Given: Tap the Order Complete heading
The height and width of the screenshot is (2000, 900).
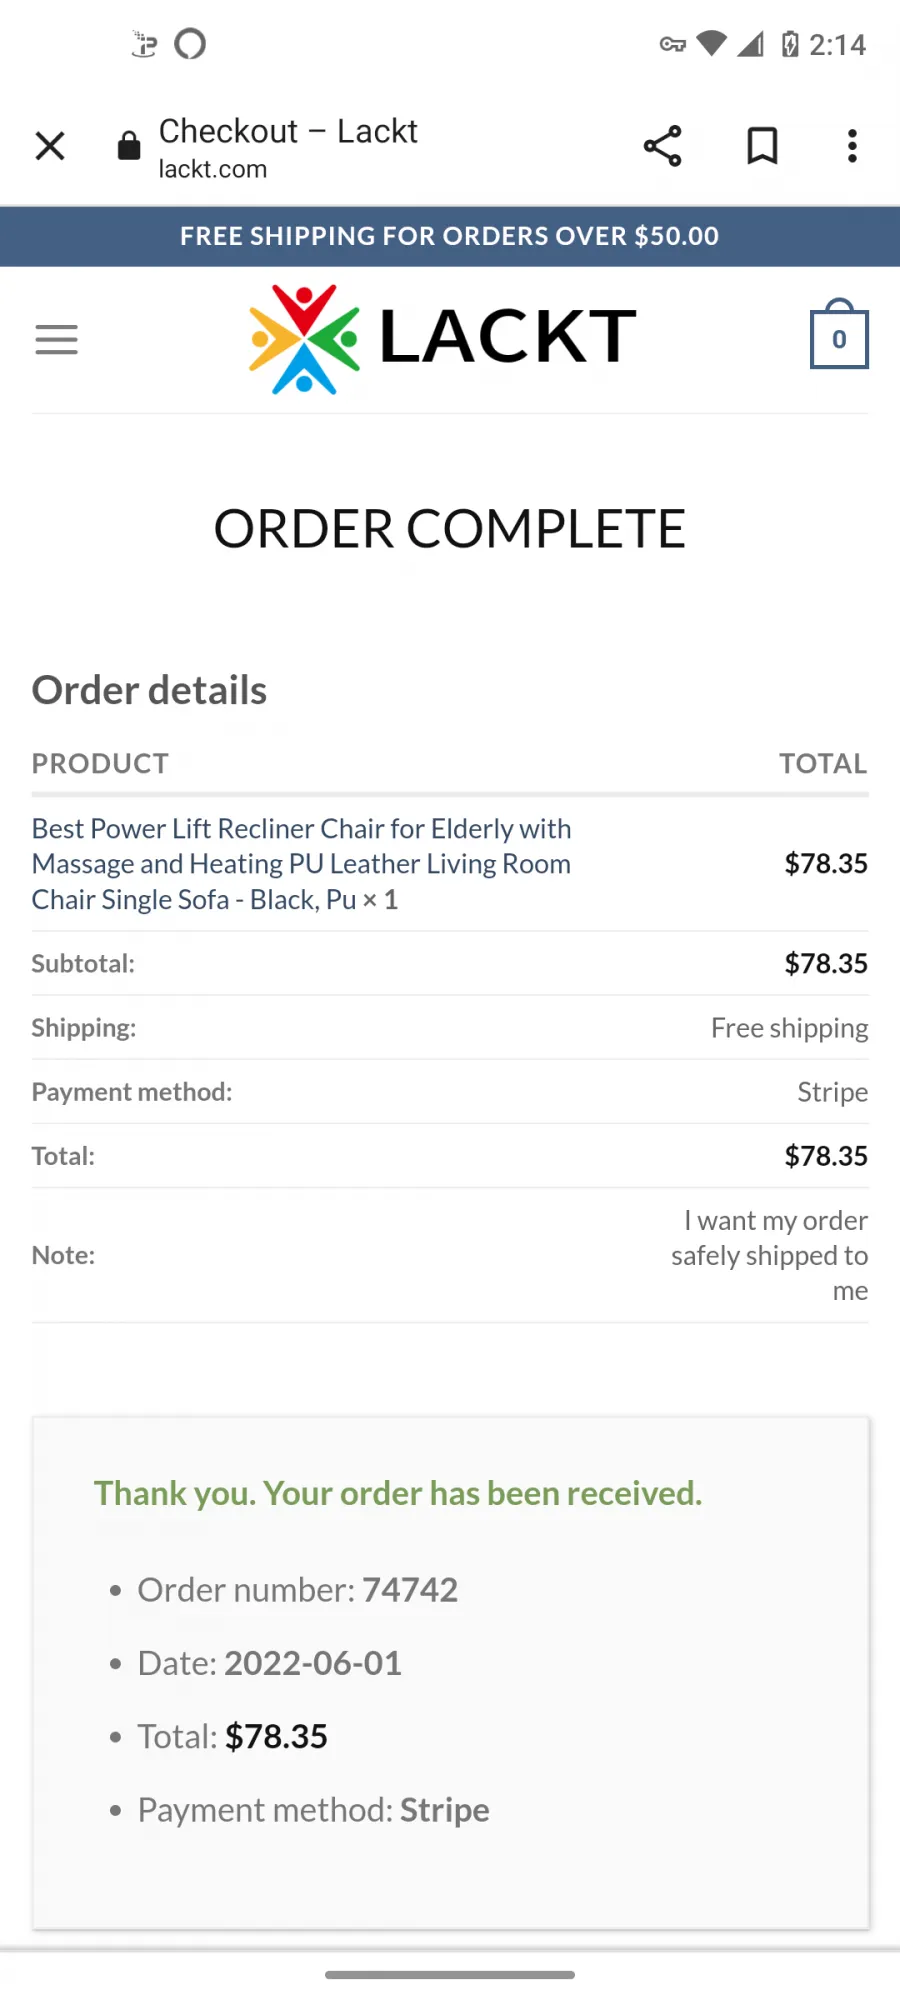Looking at the screenshot, I should (450, 529).
